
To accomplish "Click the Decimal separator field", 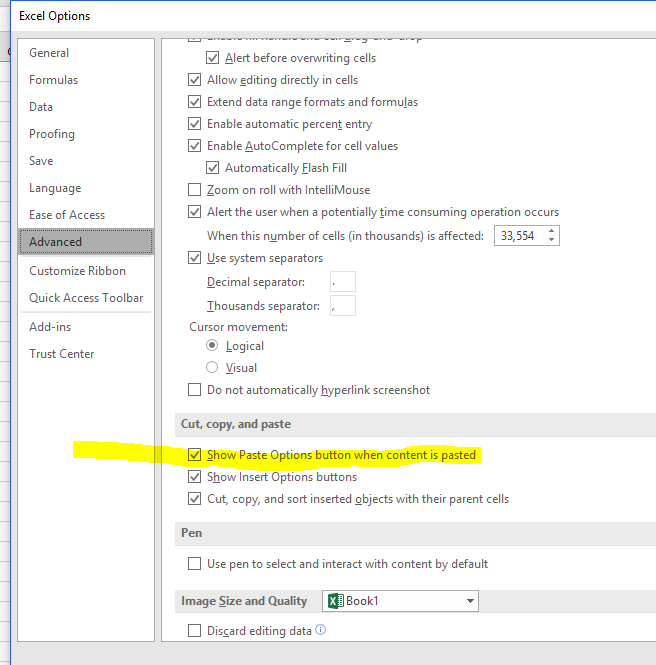I will tap(343, 282).
